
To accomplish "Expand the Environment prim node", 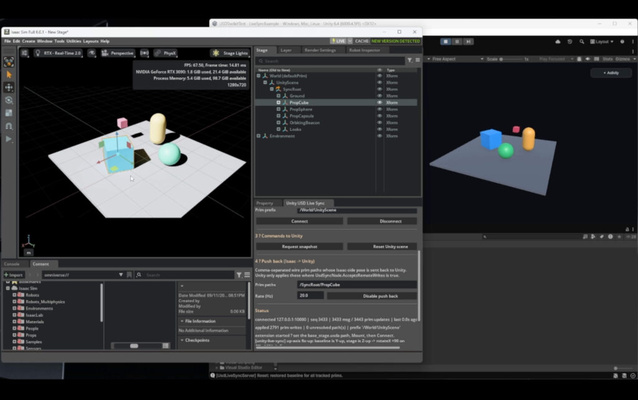I will click(x=259, y=136).
